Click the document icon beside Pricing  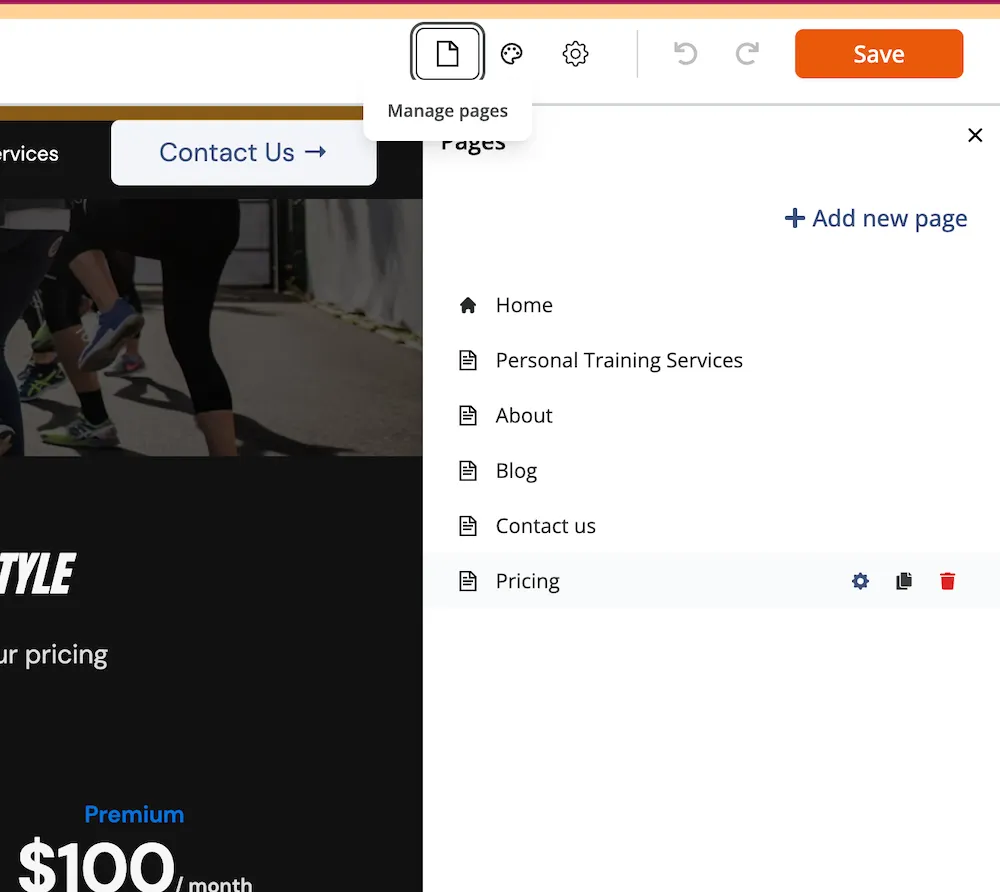468,581
